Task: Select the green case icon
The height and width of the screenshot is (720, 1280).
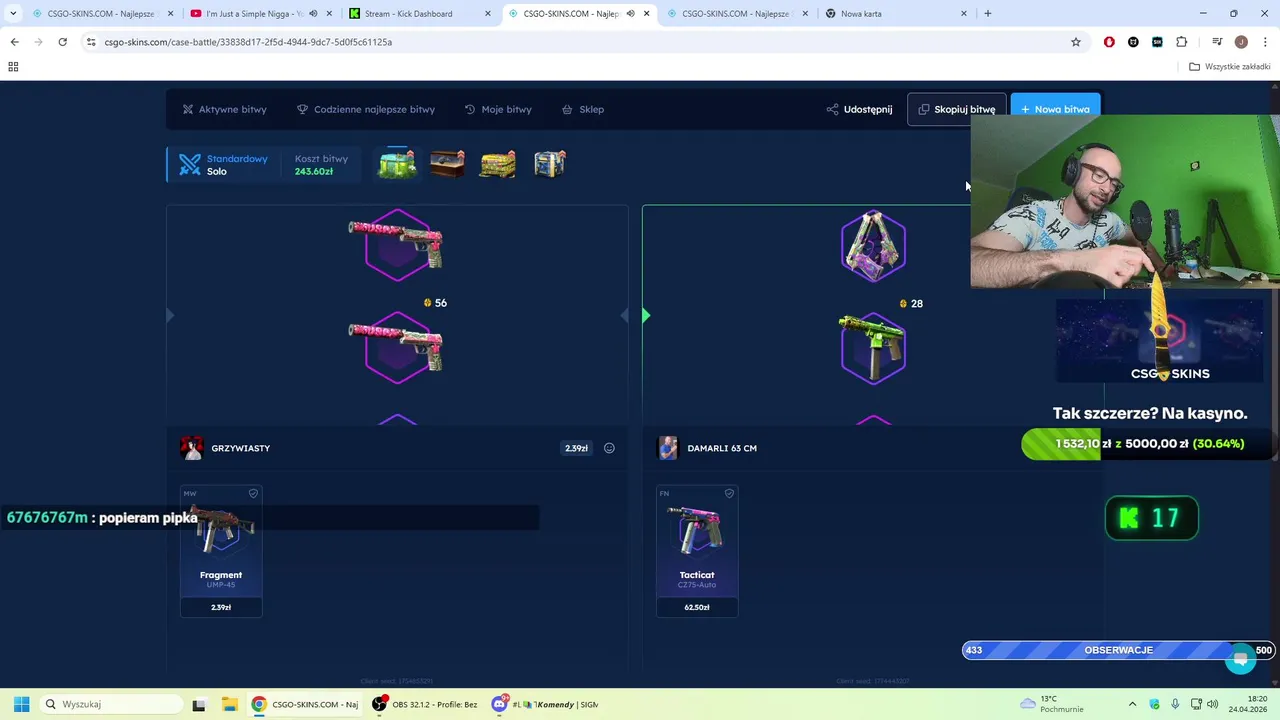Action: point(397,163)
